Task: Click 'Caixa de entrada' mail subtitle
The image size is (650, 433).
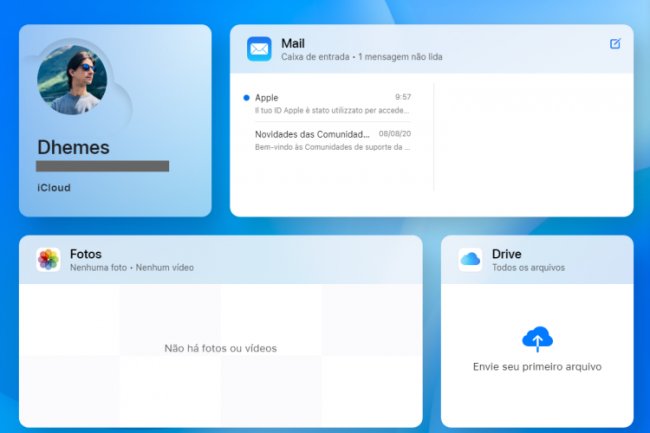Action: point(316,57)
